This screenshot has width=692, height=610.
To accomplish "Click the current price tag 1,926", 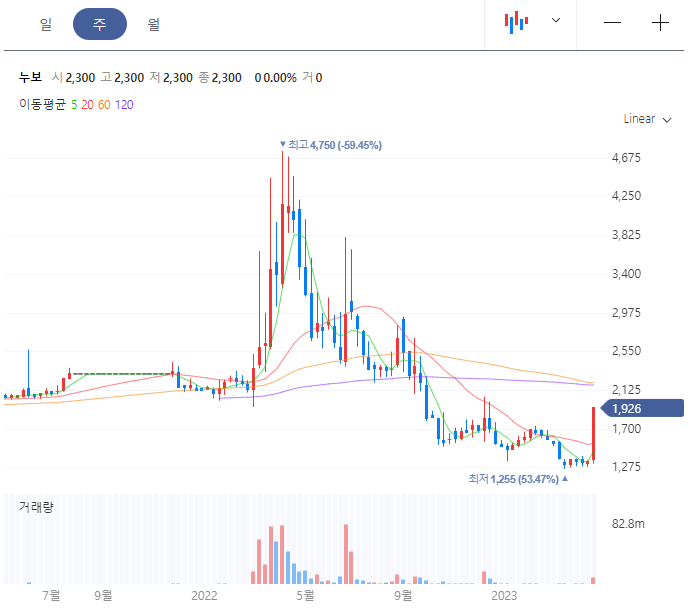I will tap(643, 408).
